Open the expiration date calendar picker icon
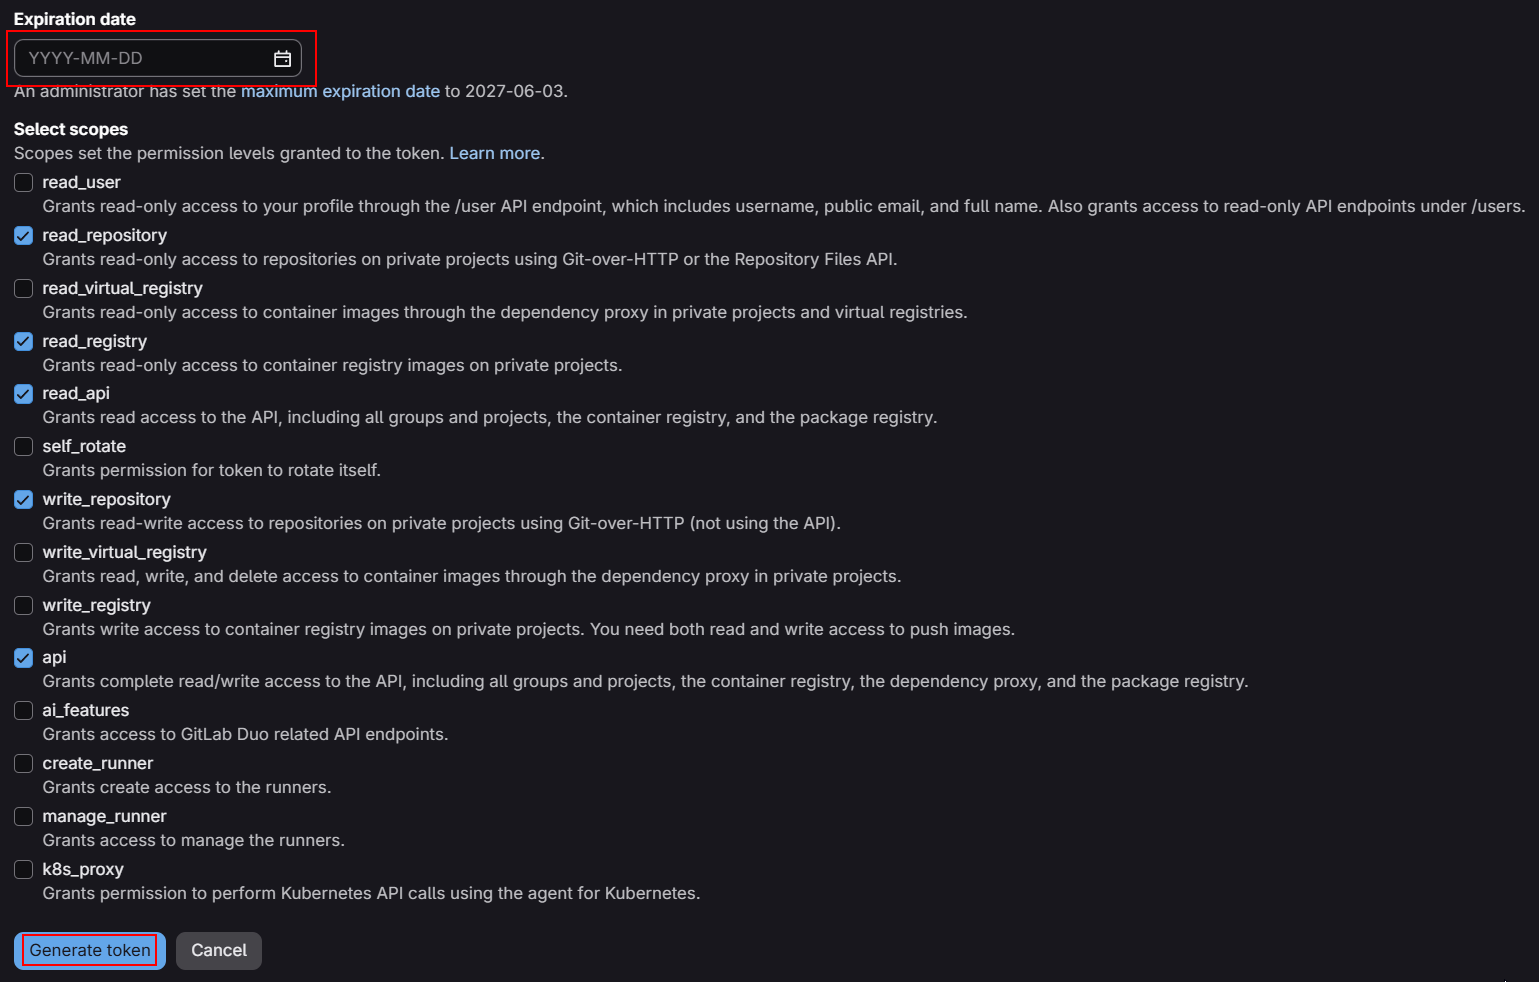 point(282,59)
